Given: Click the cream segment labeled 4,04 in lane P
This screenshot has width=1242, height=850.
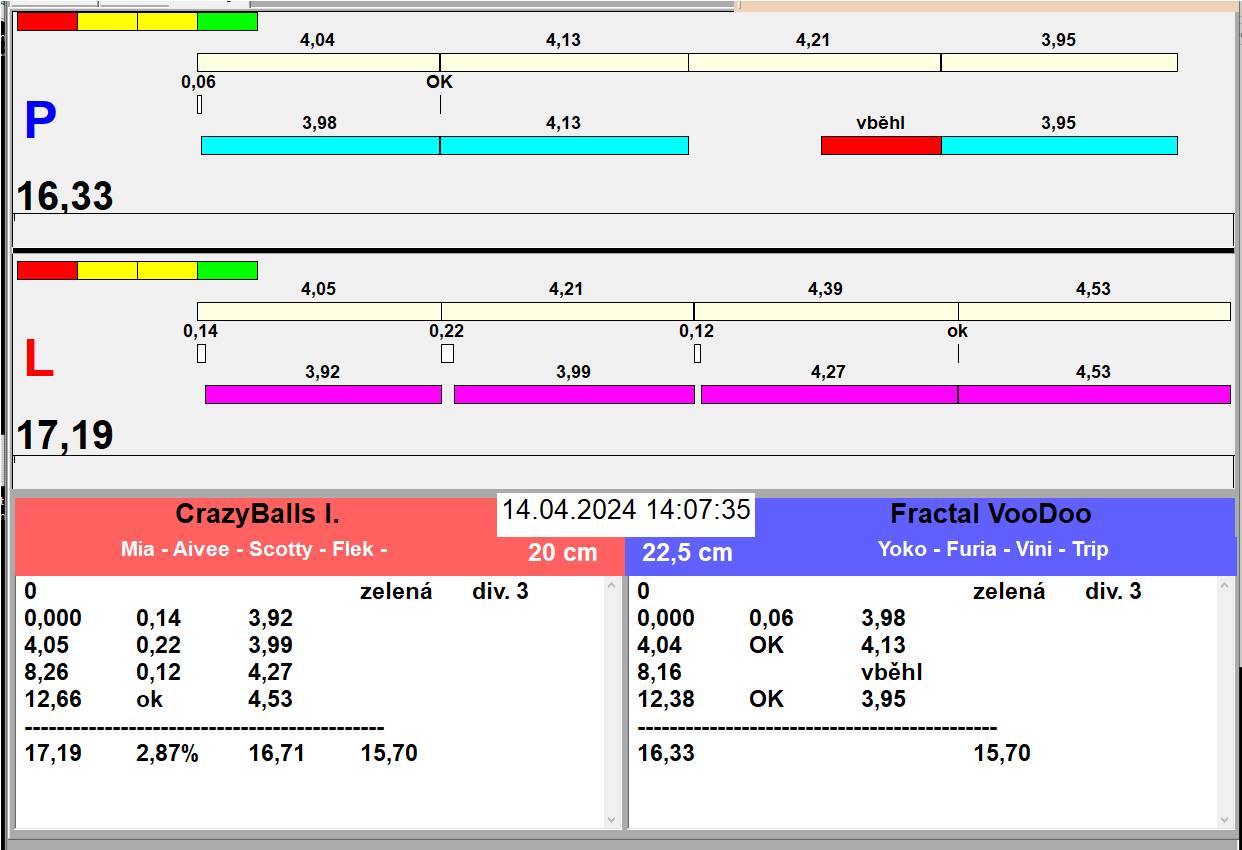Looking at the screenshot, I should click(318, 62).
